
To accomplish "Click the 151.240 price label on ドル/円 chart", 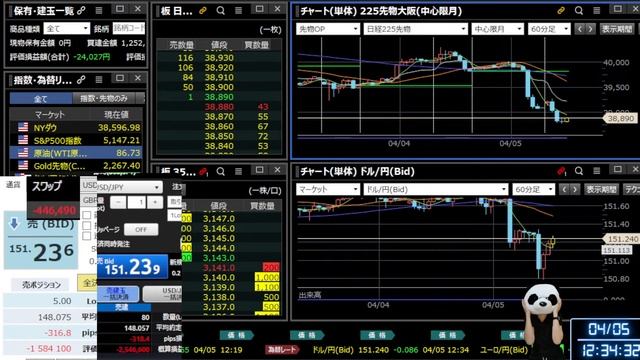I will pyautogui.click(x=621, y=239).
